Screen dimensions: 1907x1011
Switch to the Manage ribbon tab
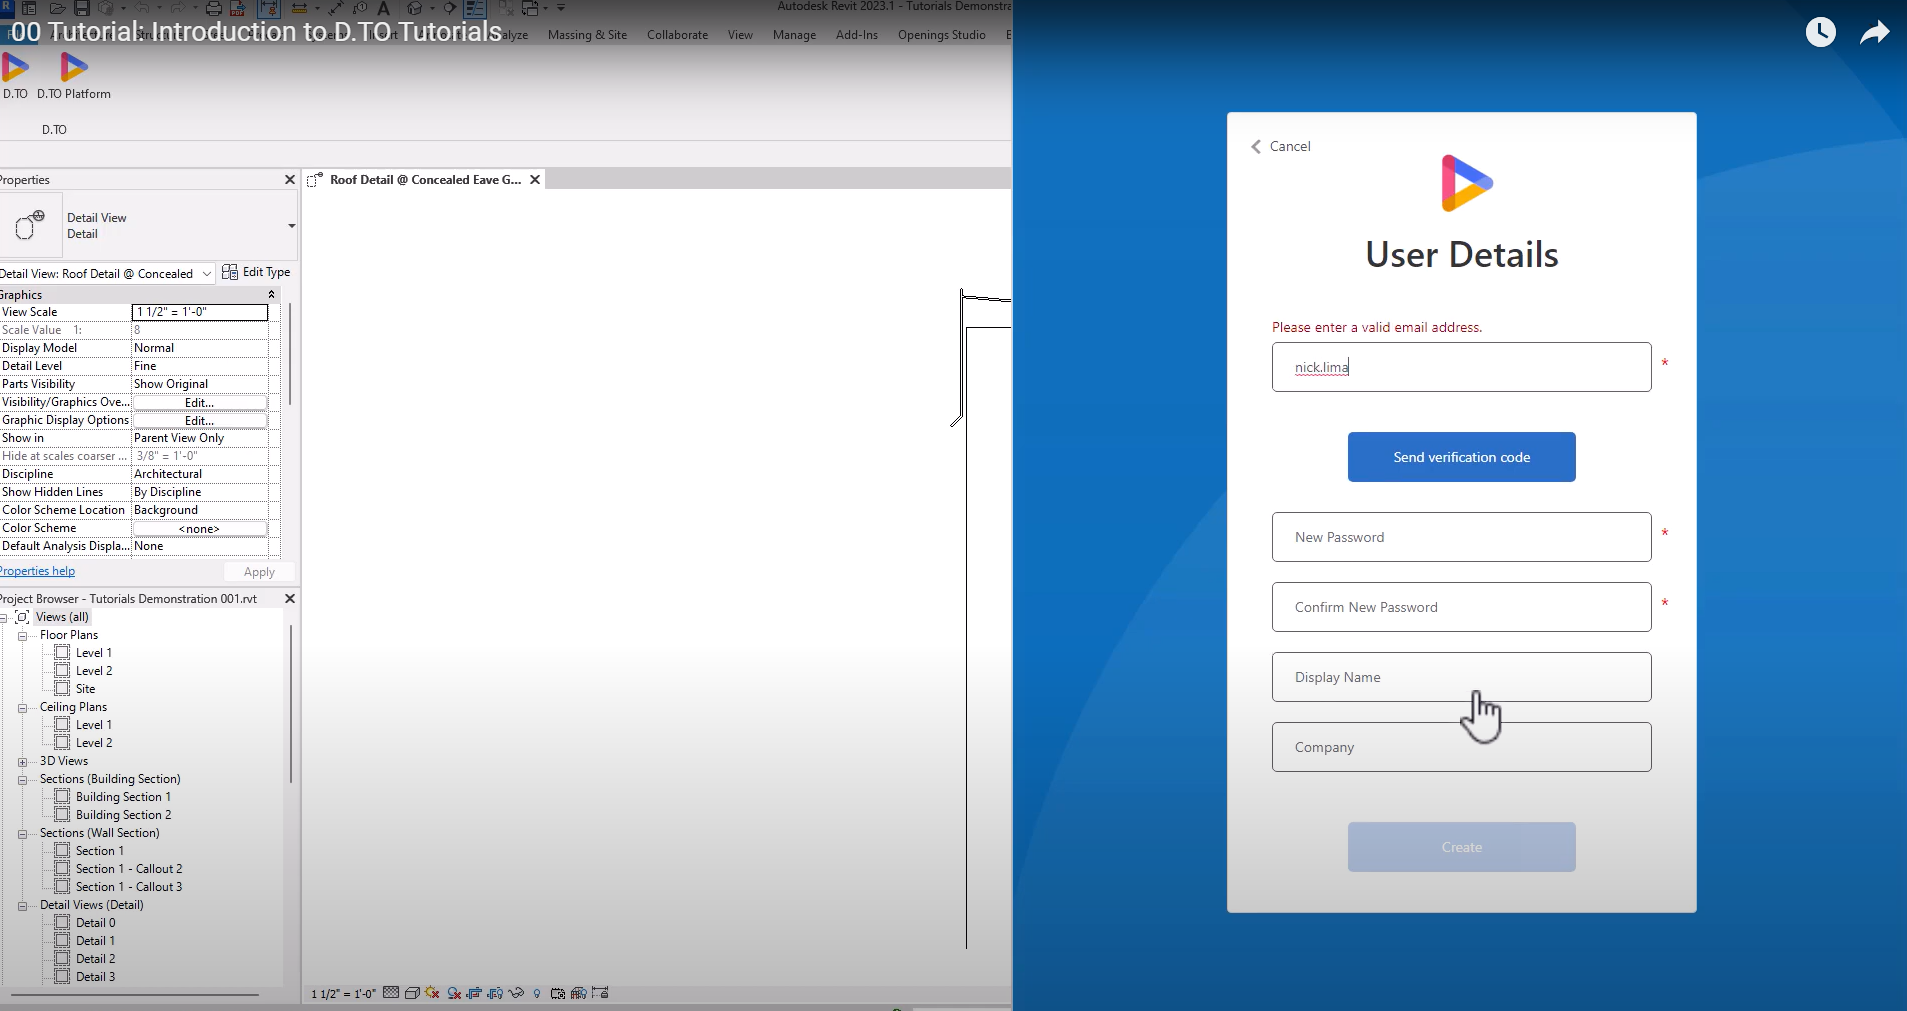794,35
